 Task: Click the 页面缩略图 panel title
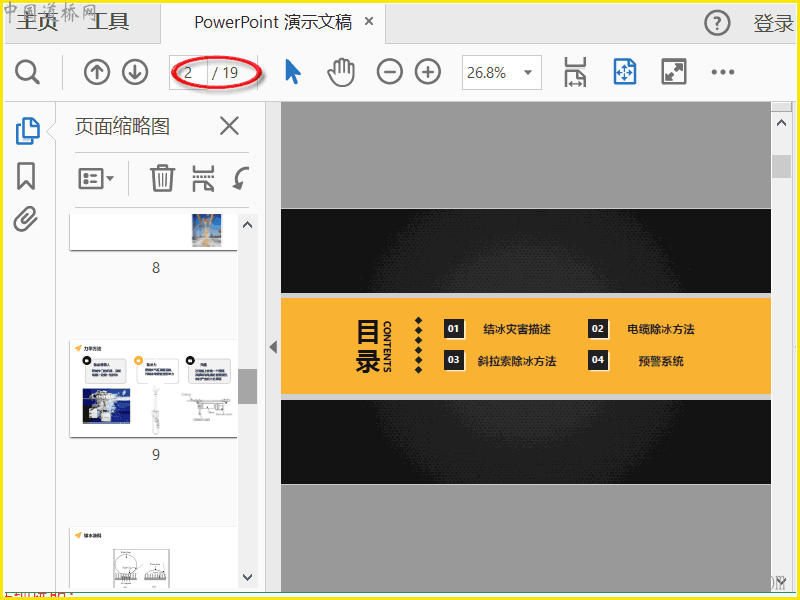click(x=122, y=126)
